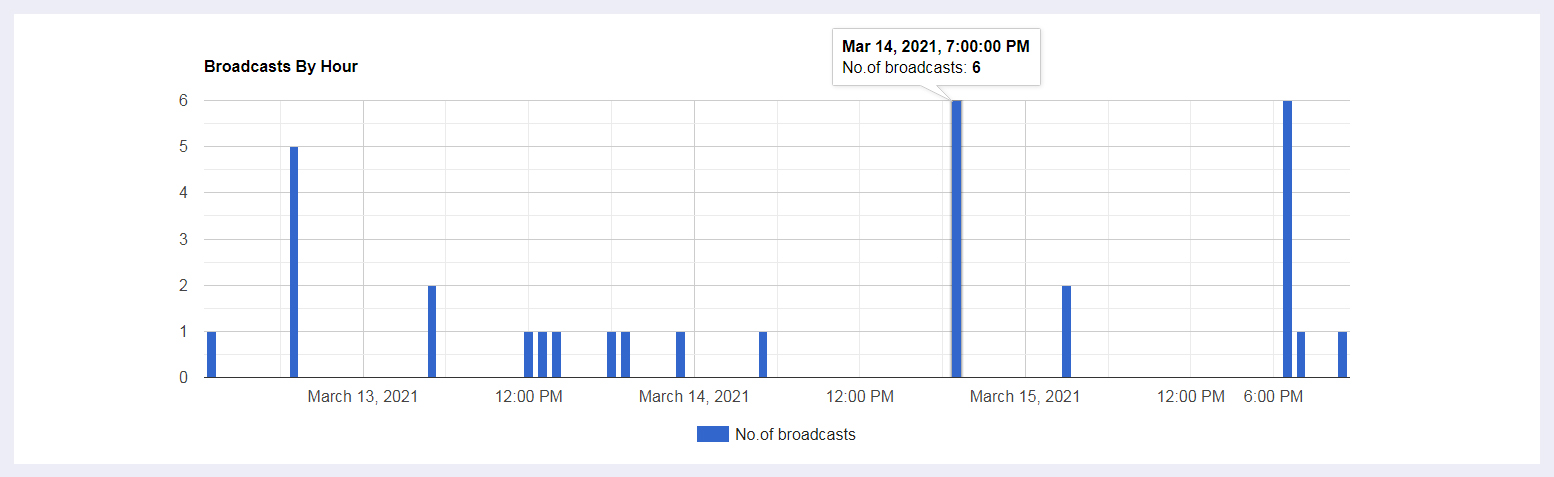Select the six-broadcast bar near 6:00 PM March 15
This screenshot has width=1554, height=477.
click(1287, 239)
